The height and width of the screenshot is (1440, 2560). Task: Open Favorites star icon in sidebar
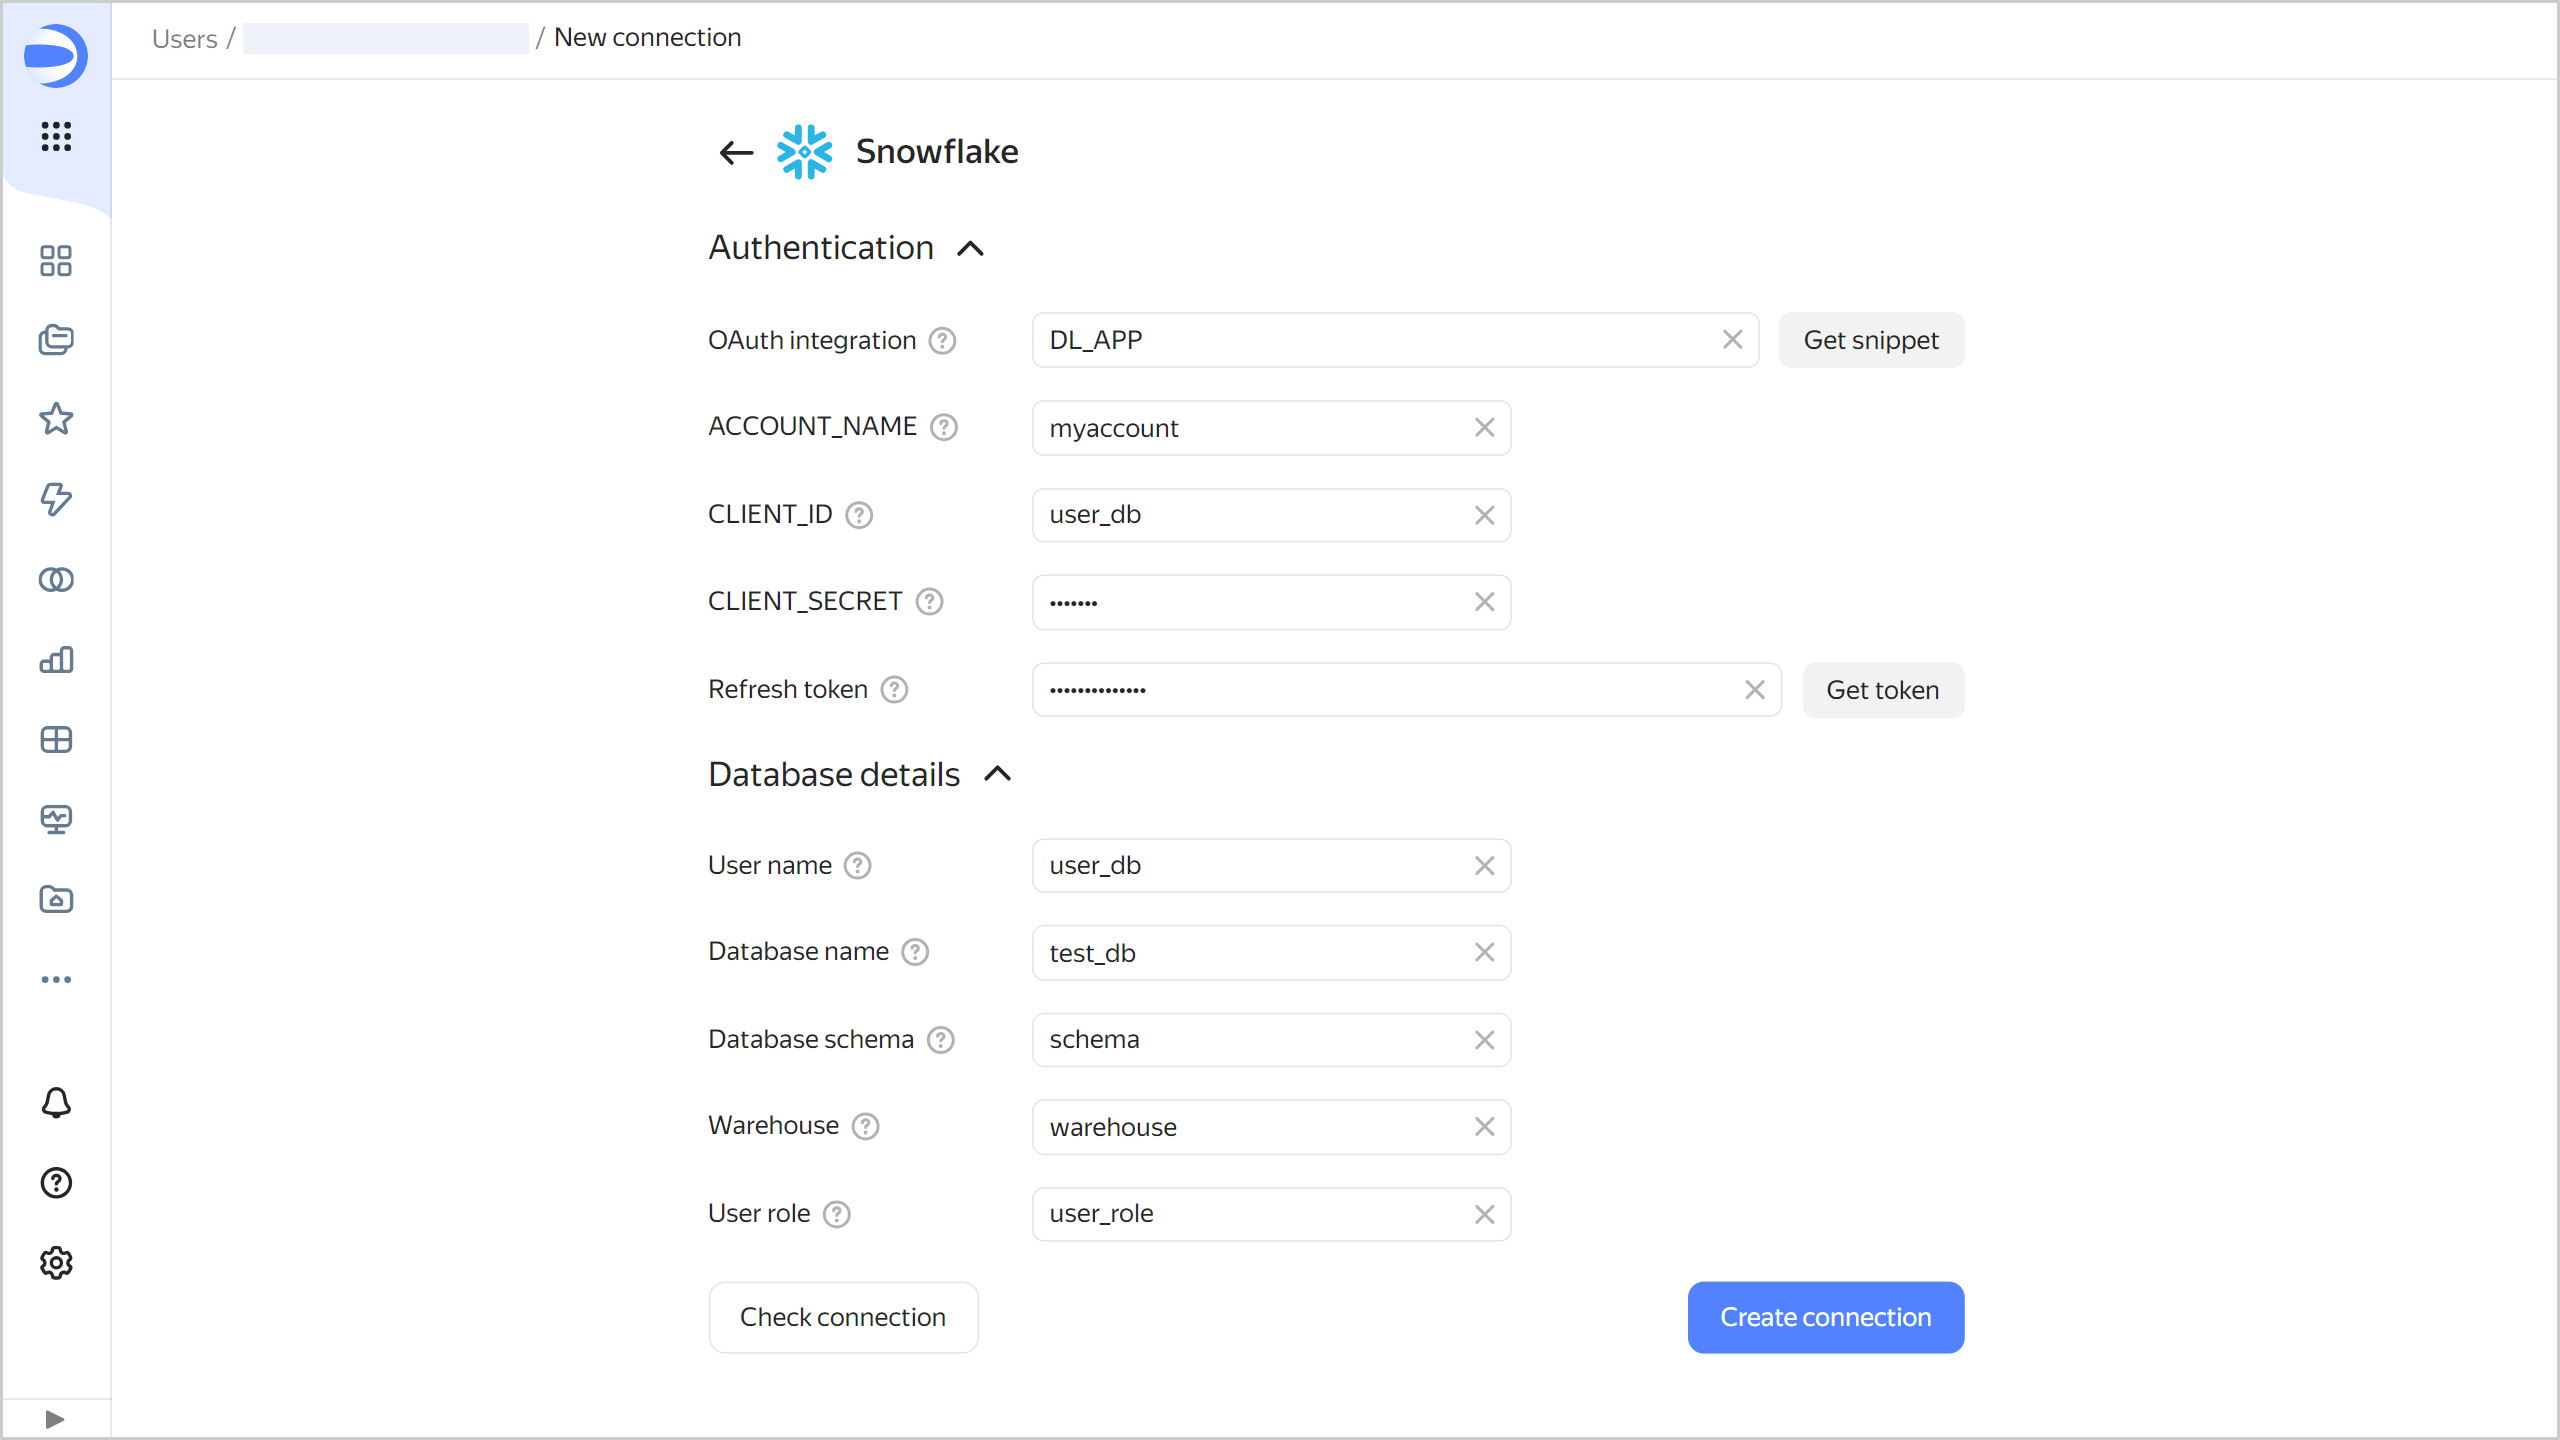pos(56,419)
